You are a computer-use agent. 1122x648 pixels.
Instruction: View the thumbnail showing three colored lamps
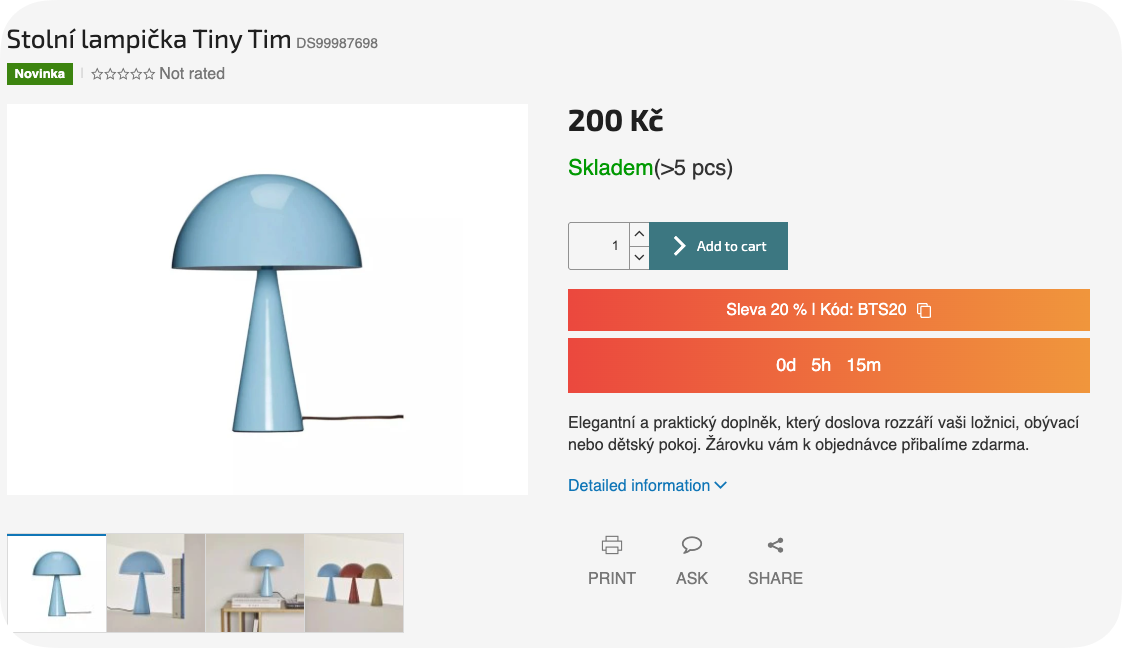354,583
